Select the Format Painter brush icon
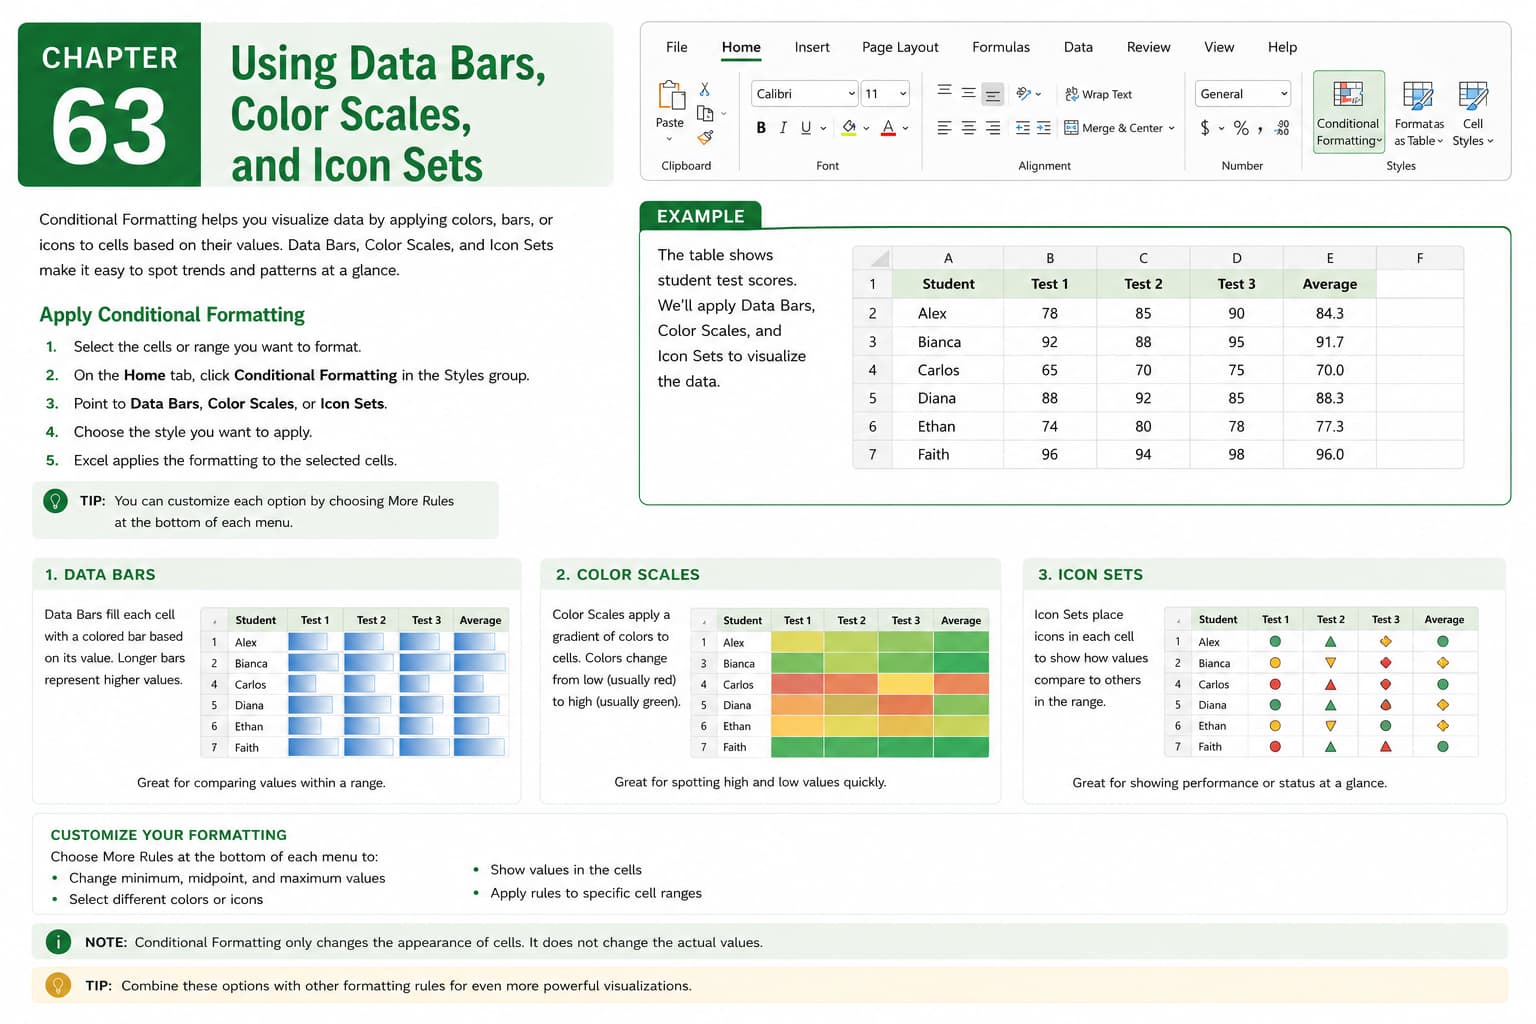The width and height of the screenshot is (1536, 1024). (705, 137)
